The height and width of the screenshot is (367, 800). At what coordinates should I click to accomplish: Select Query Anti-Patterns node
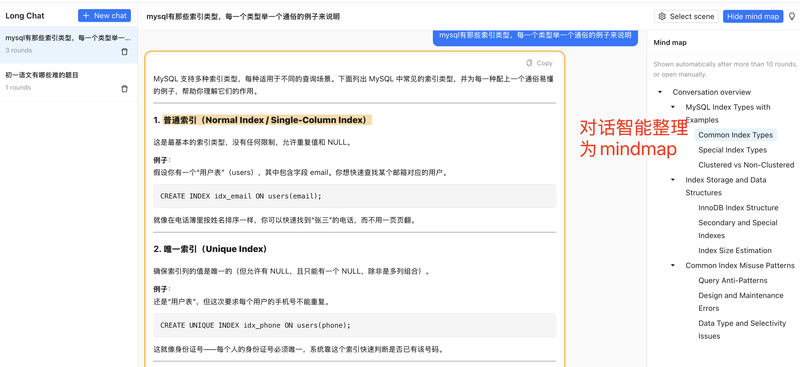[x=733, y=281]
